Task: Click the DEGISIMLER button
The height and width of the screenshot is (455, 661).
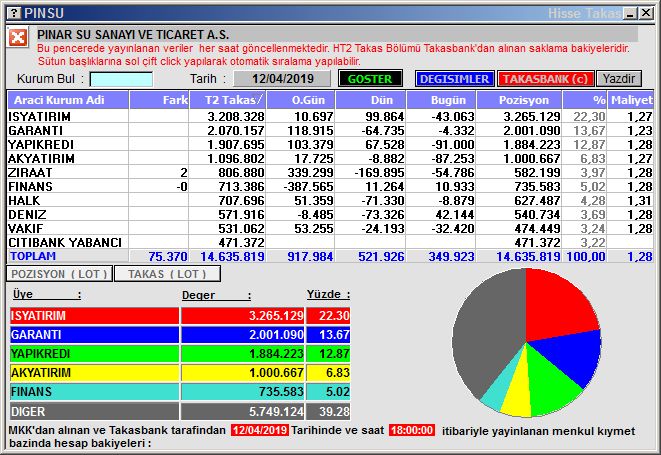Action: [454, 79]
